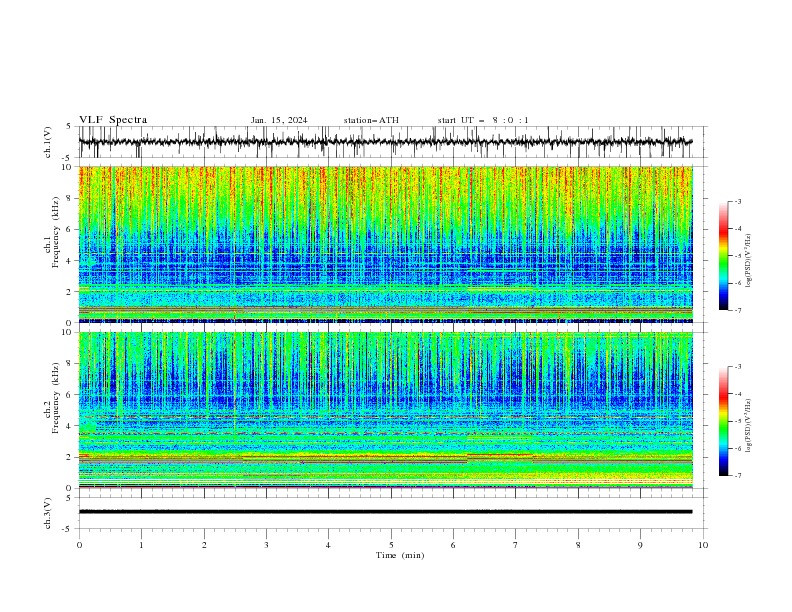Viewport: 792px width, 612px height.
Task: Click the "start UT = 8:0:1" text
Action: tap(483, 120)
